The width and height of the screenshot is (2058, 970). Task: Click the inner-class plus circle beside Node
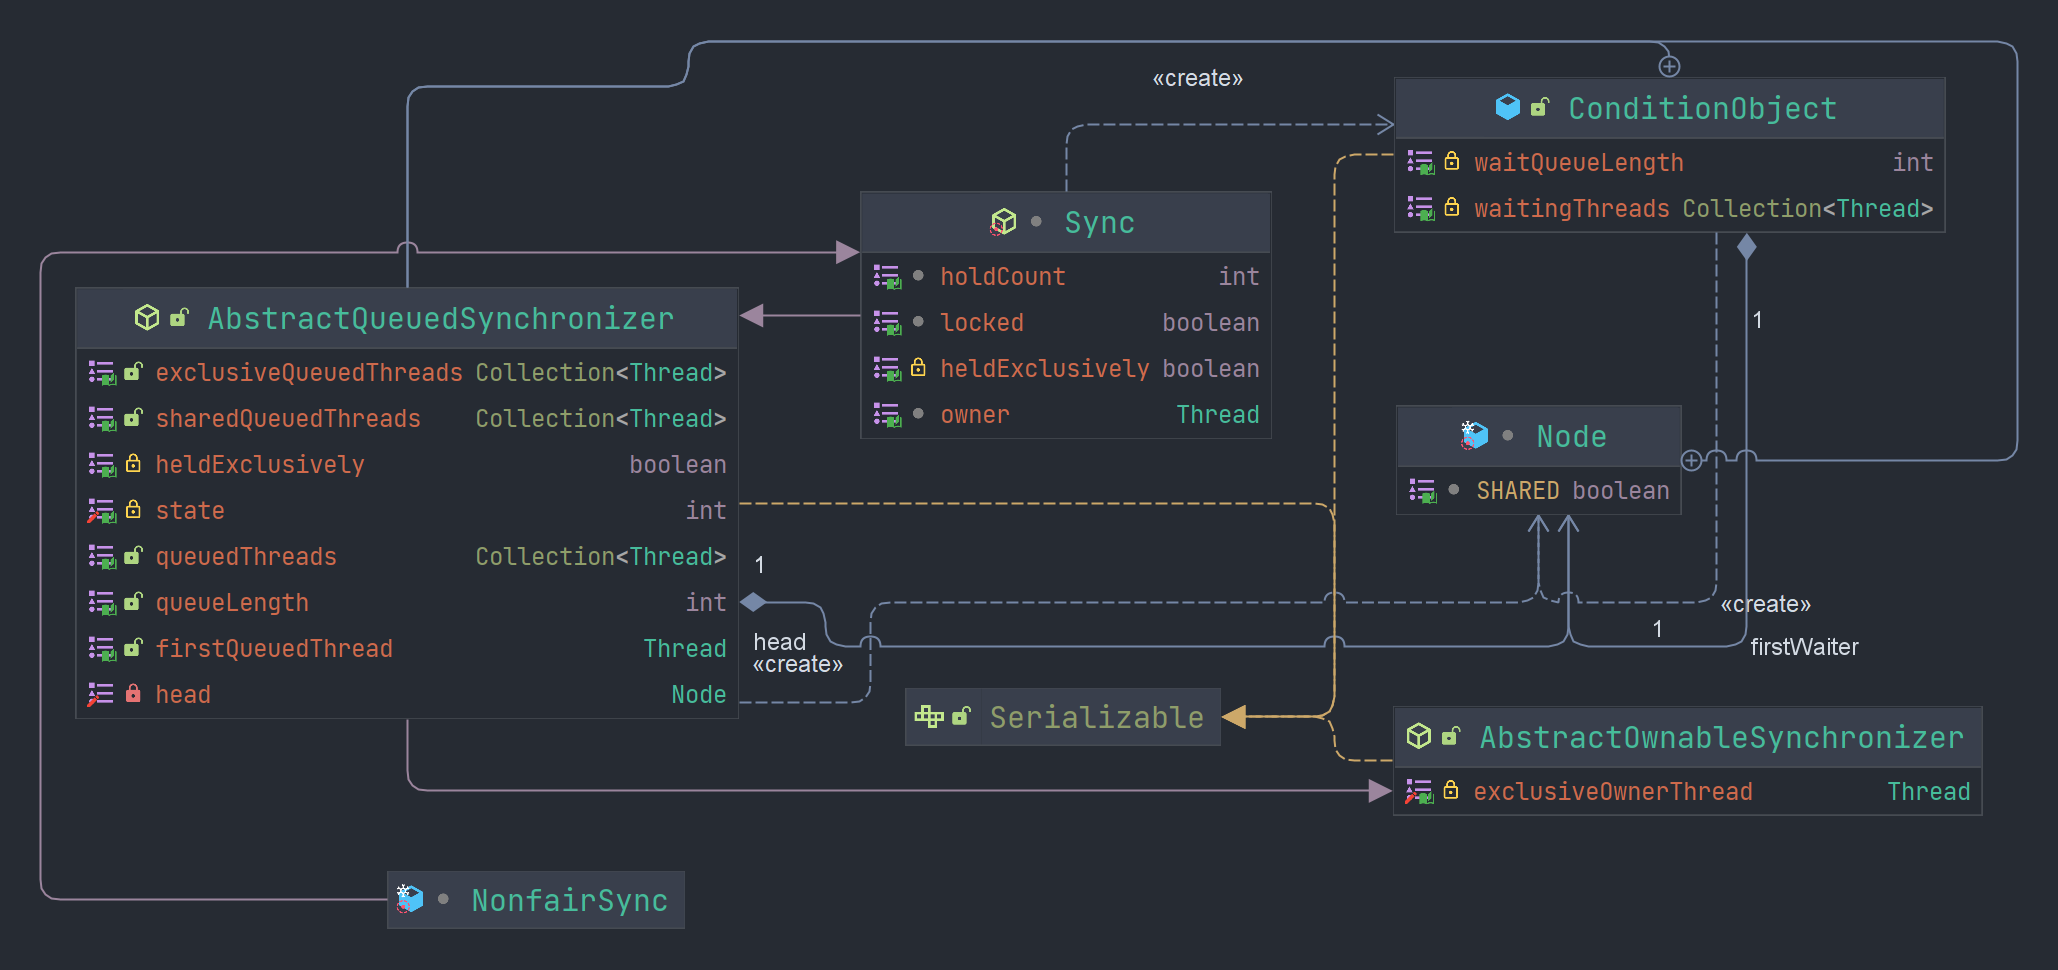pos(1691,460)
